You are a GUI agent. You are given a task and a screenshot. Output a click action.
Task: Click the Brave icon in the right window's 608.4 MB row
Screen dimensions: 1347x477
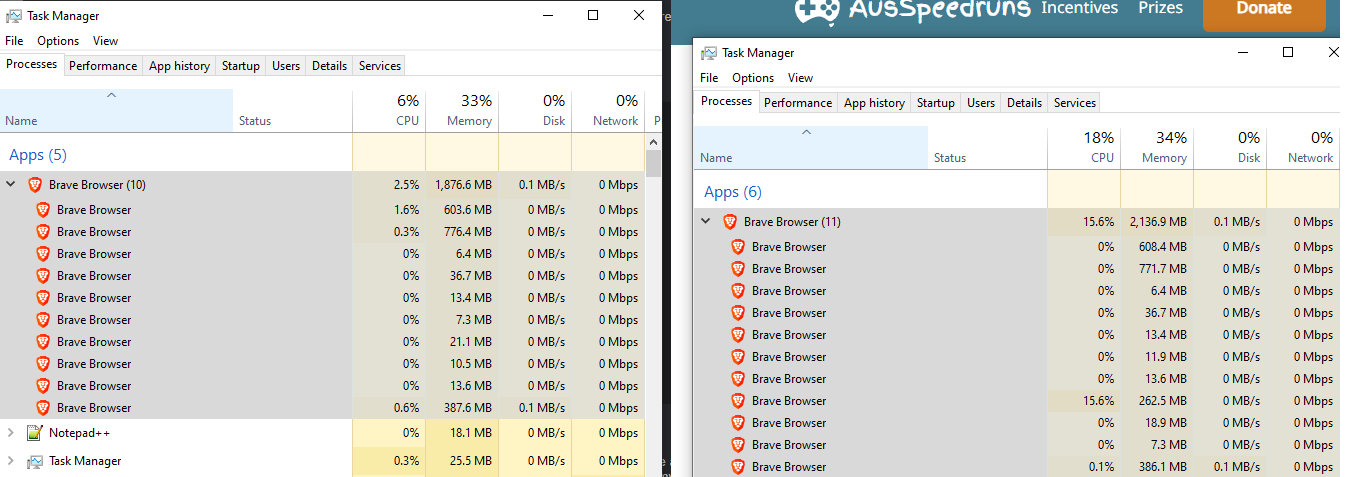(738, 247)
